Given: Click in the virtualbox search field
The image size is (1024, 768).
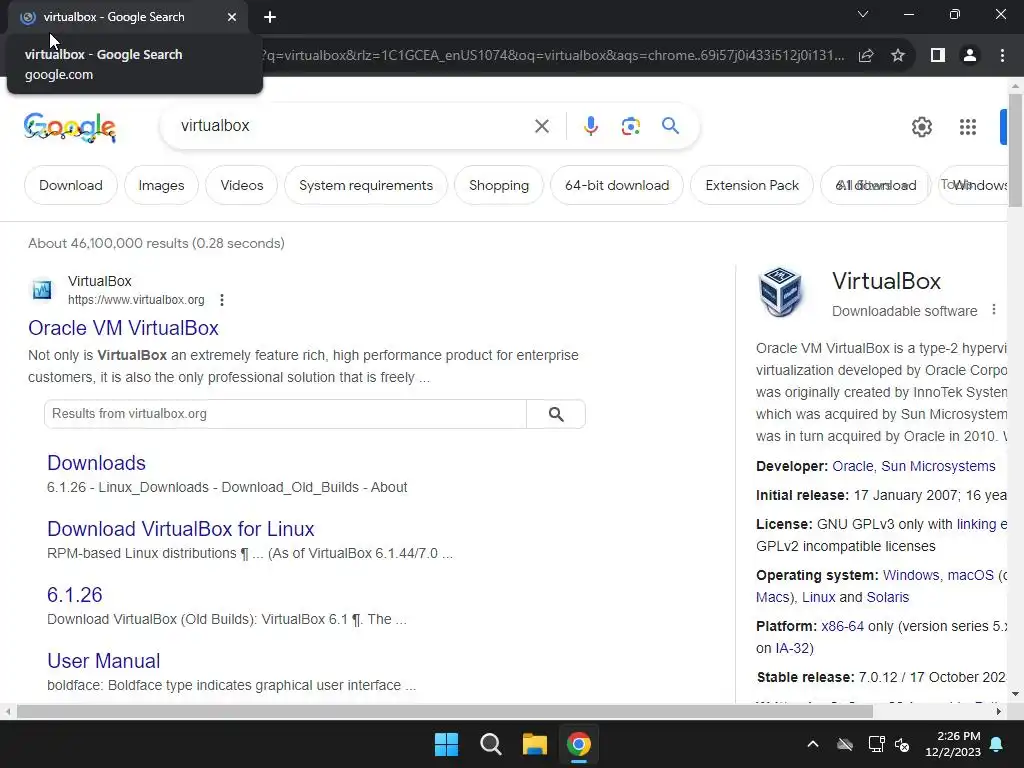Looking at the screenshot, I should point(353,125).
